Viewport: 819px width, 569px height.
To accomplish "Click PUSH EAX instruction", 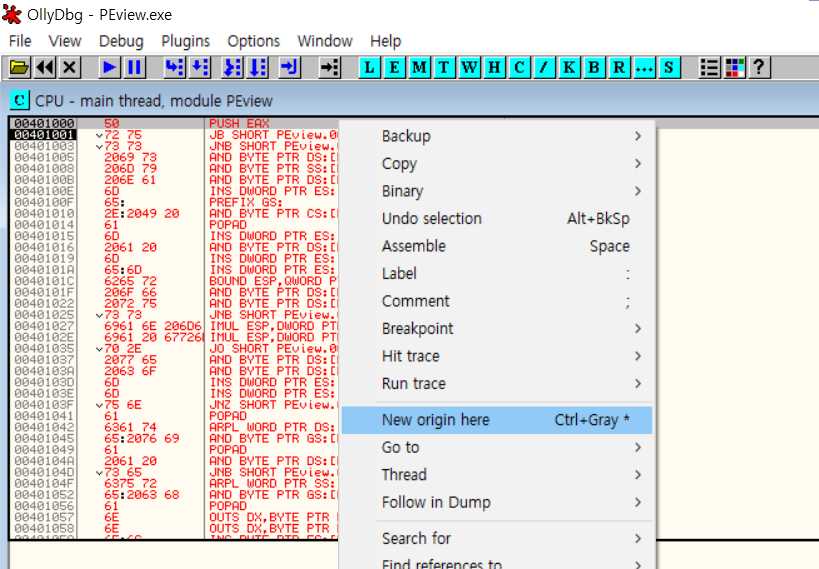I will pyautogui.click(x=239, y=123).
